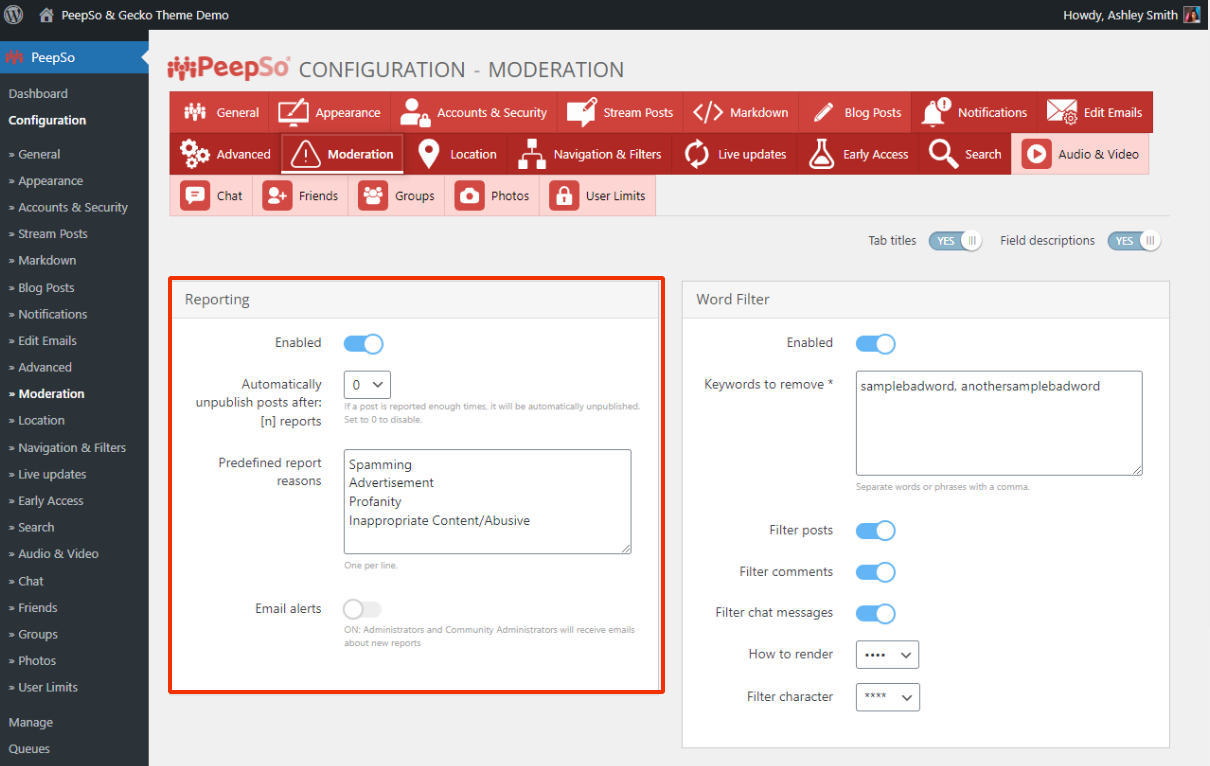
Task: Open PeepSo & Gecko Theme Demo site link
Action: point(145,15)
